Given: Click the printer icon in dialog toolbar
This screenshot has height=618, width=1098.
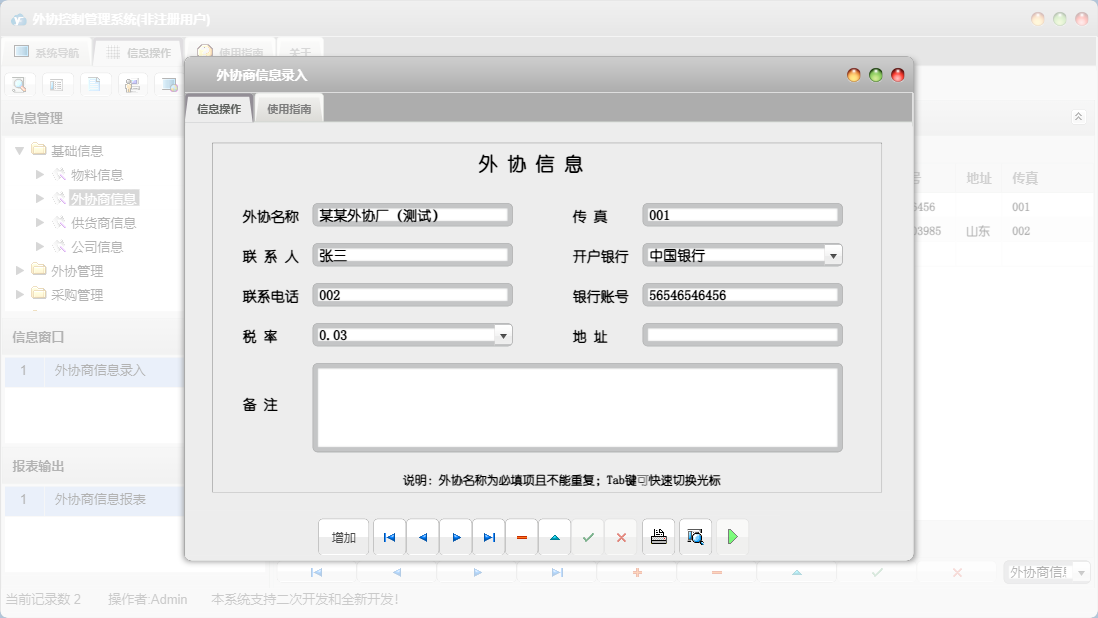Looking at the screenshot, I should [x=658, y=538].
